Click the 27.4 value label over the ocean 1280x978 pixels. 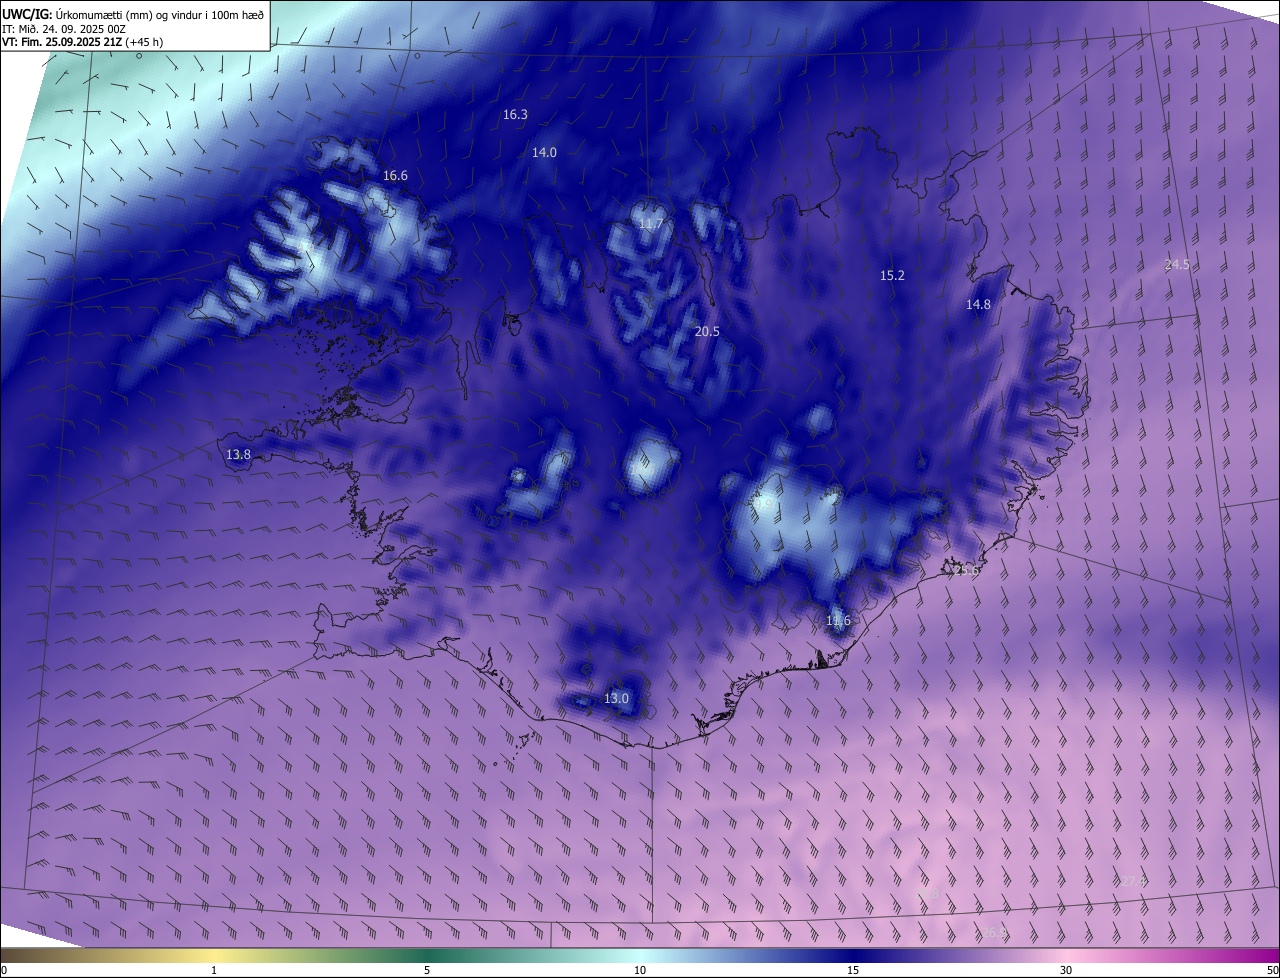(1133, 881)
